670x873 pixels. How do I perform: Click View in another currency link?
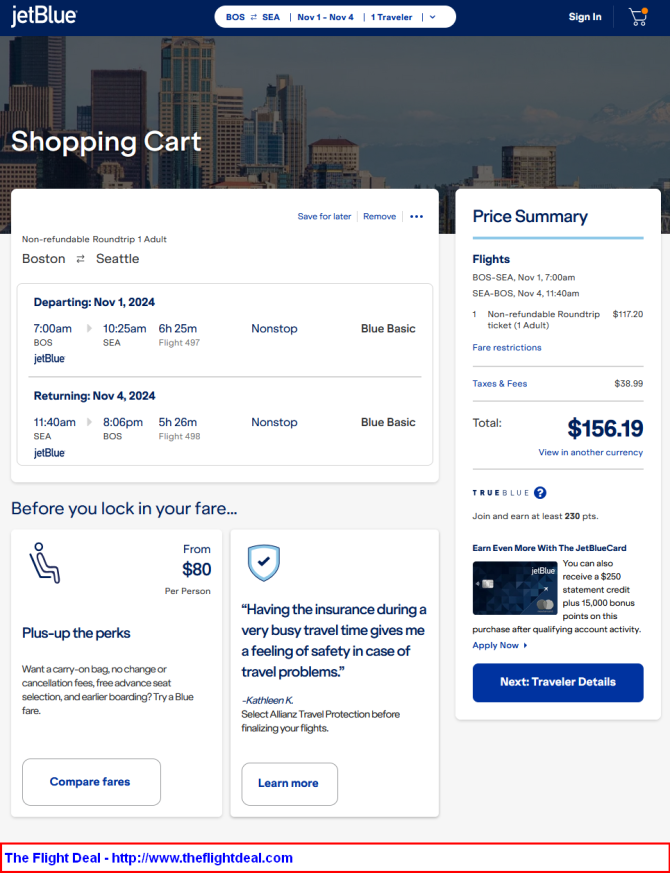coord(590,452)
